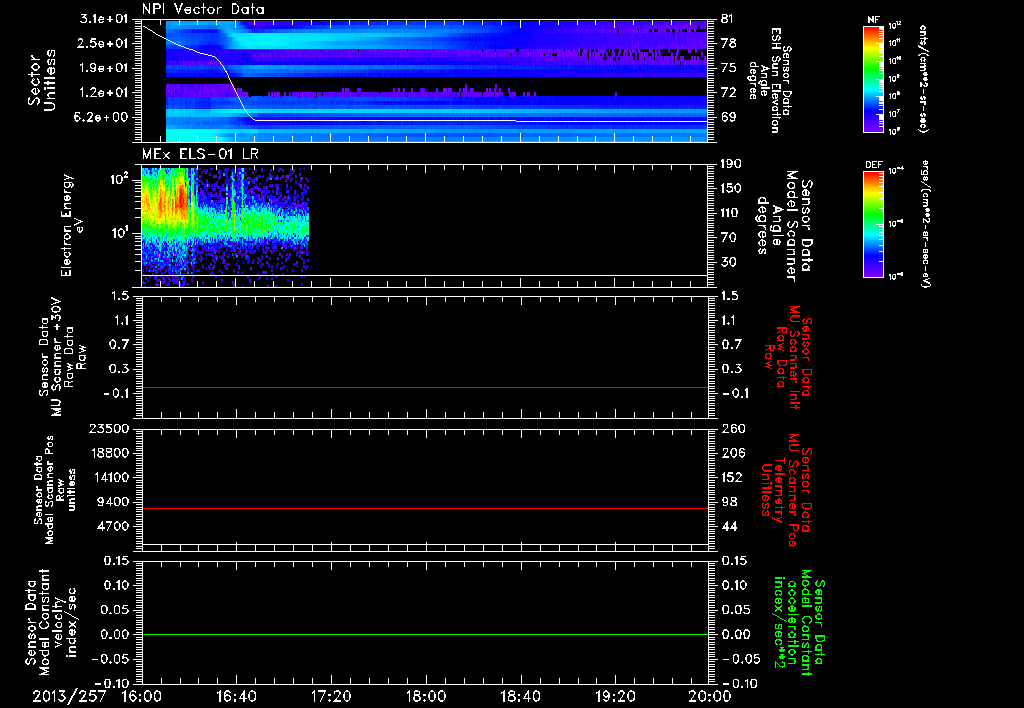
Task: Click the red "MU Scanner Inh Raw Data" label
Action: pyautogui.click(x=790, y=357)
